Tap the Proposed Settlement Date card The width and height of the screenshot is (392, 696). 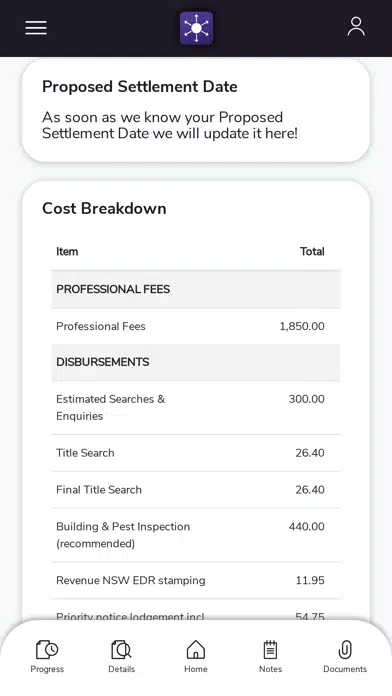pyautogui.click(x=196, y=111)
